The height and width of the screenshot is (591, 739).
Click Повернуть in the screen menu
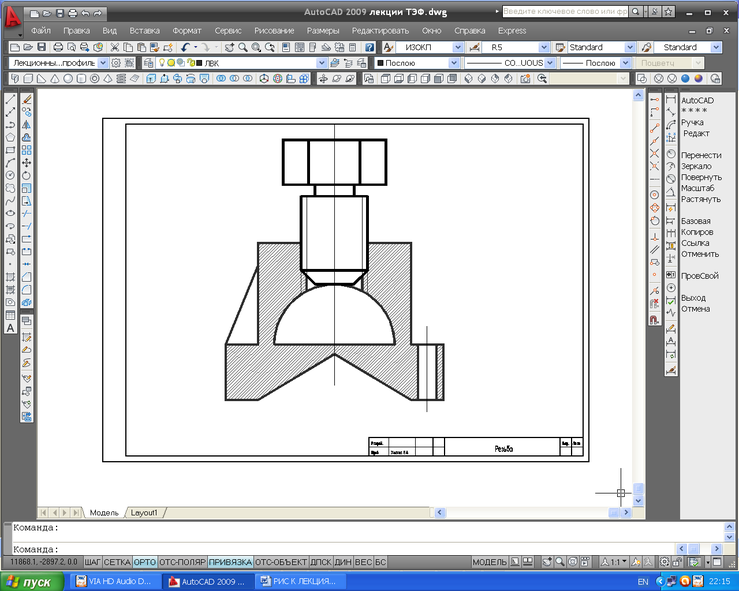click(701, 177)
